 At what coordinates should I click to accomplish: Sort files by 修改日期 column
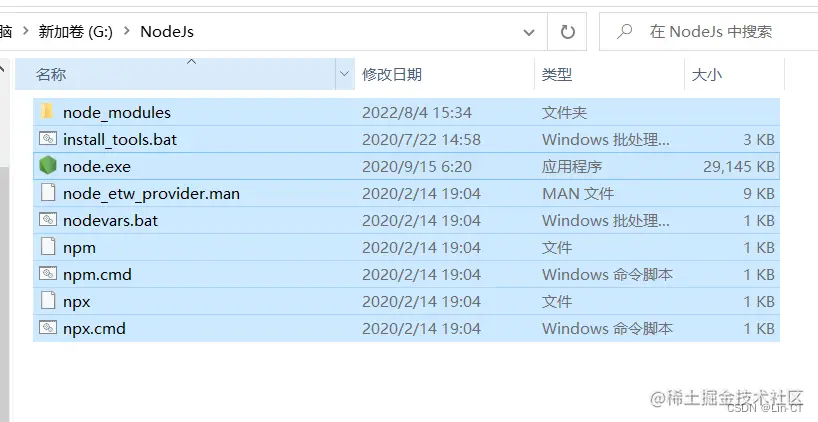[392, 75]
